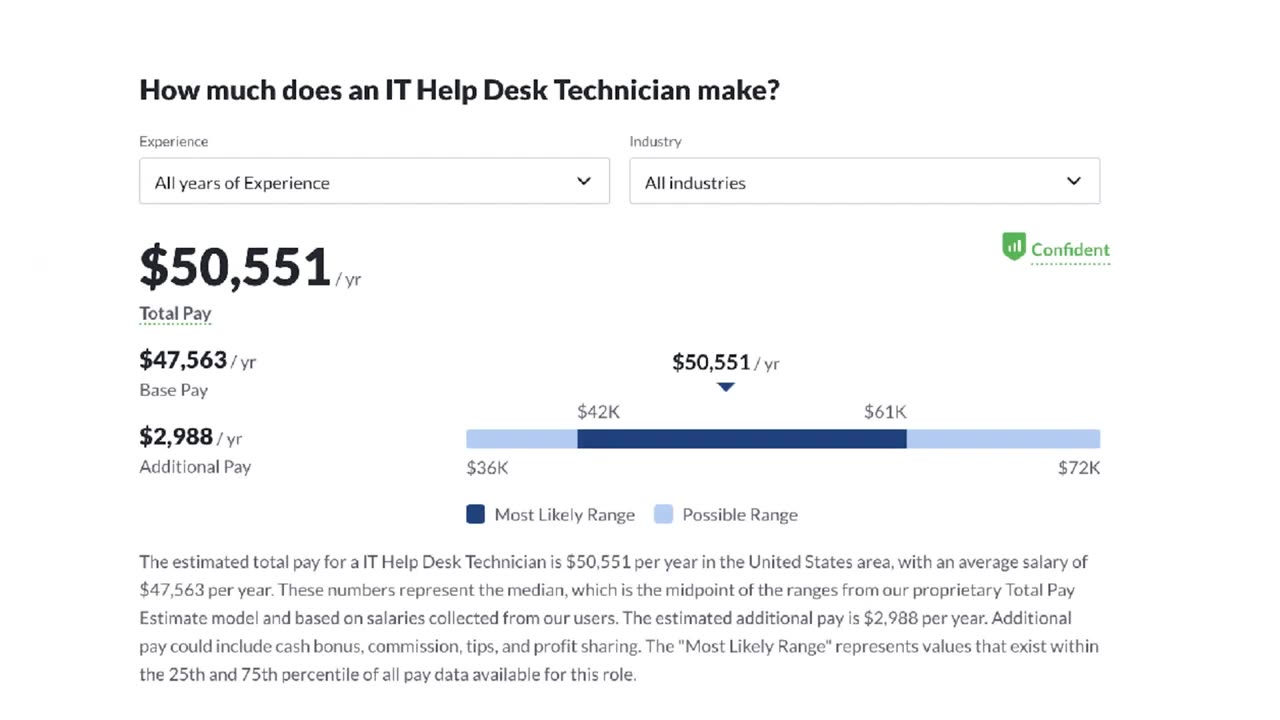Click the right light Possible Range segment

coord(1003,439)
